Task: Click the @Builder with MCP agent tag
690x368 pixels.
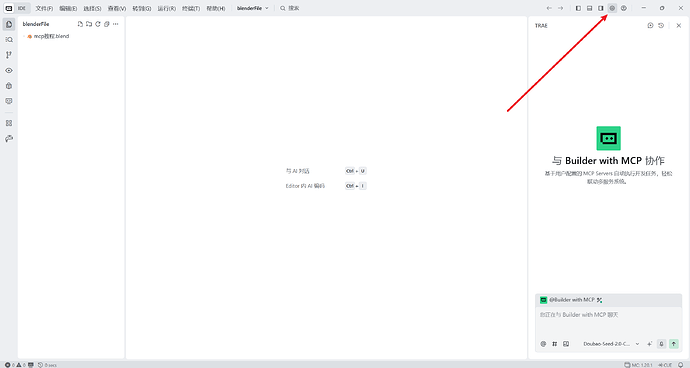Action: click(572, 300)
